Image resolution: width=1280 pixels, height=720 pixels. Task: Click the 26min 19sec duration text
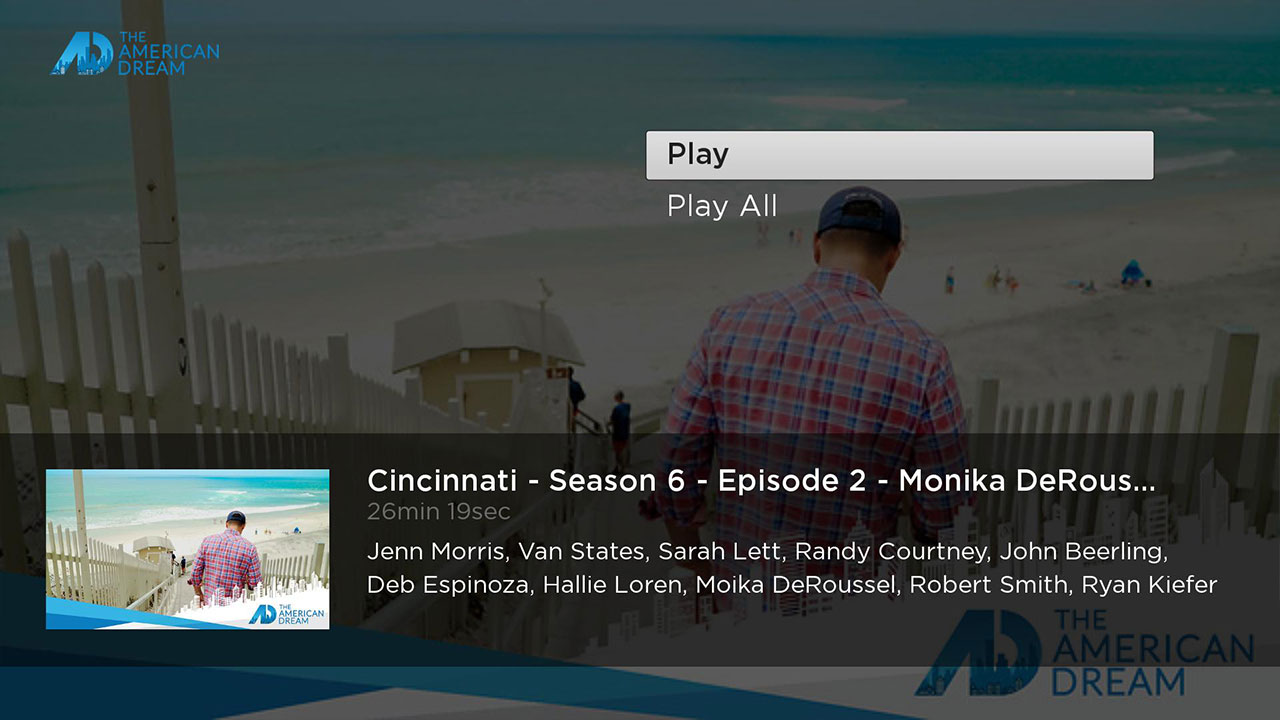439,512
